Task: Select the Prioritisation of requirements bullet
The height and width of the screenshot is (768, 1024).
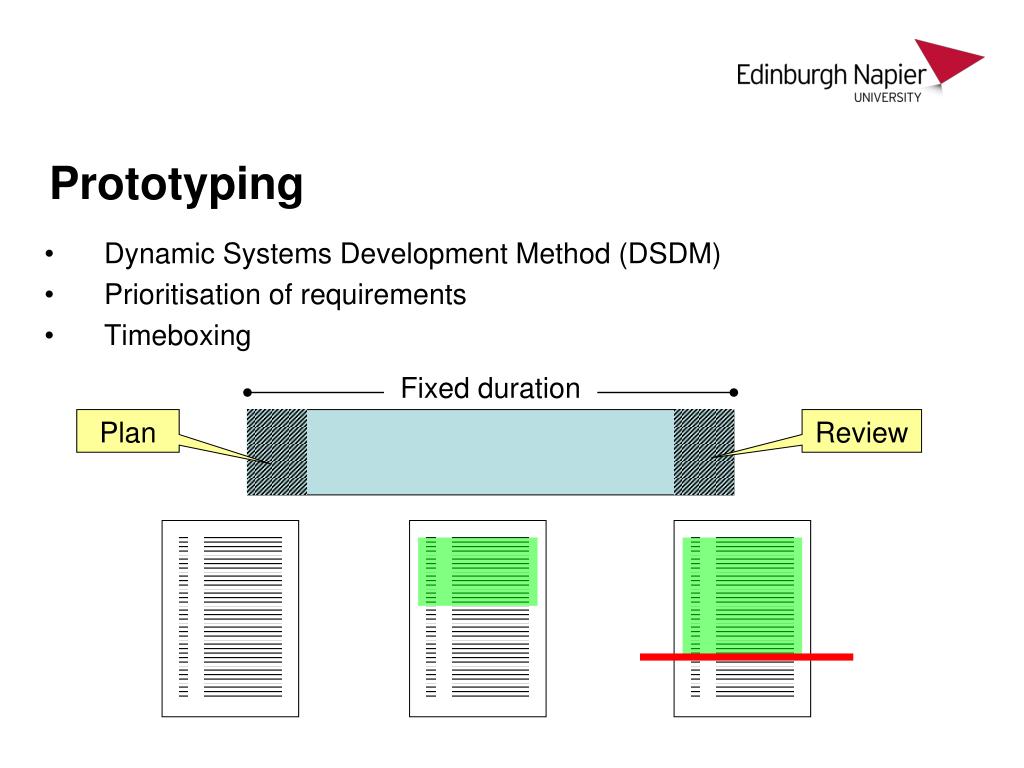Action: tap(285, 295)
